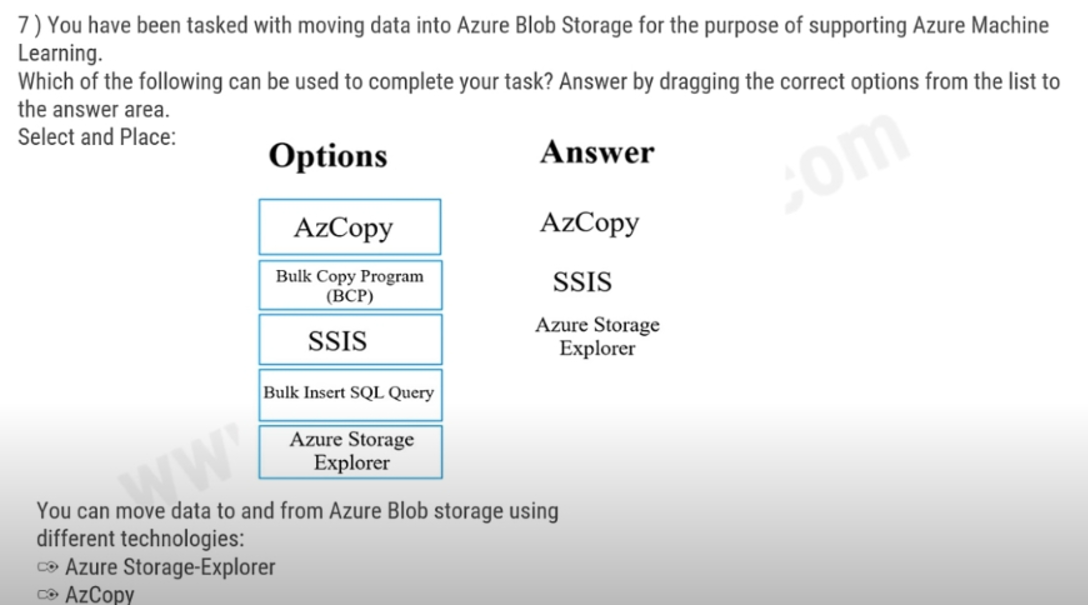Click the Azure Storage-Explorer explanation text
1088x605 pixels.
tap(170, 568)
